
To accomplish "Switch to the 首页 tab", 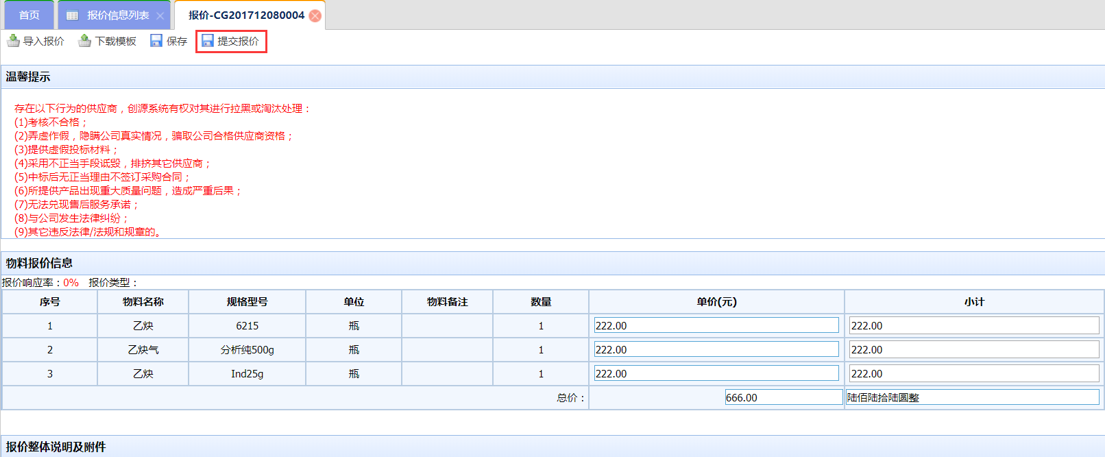I will [30, 16].
